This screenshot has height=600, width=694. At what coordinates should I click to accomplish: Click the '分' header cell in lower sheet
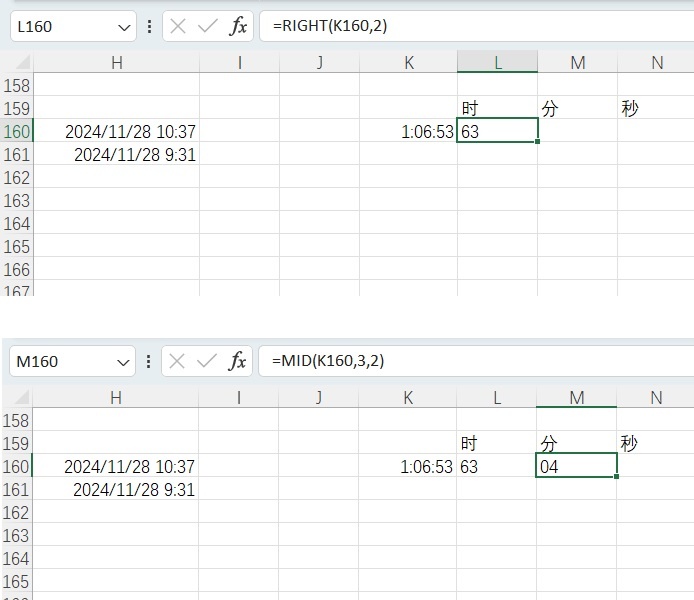(x=577, y=443)
